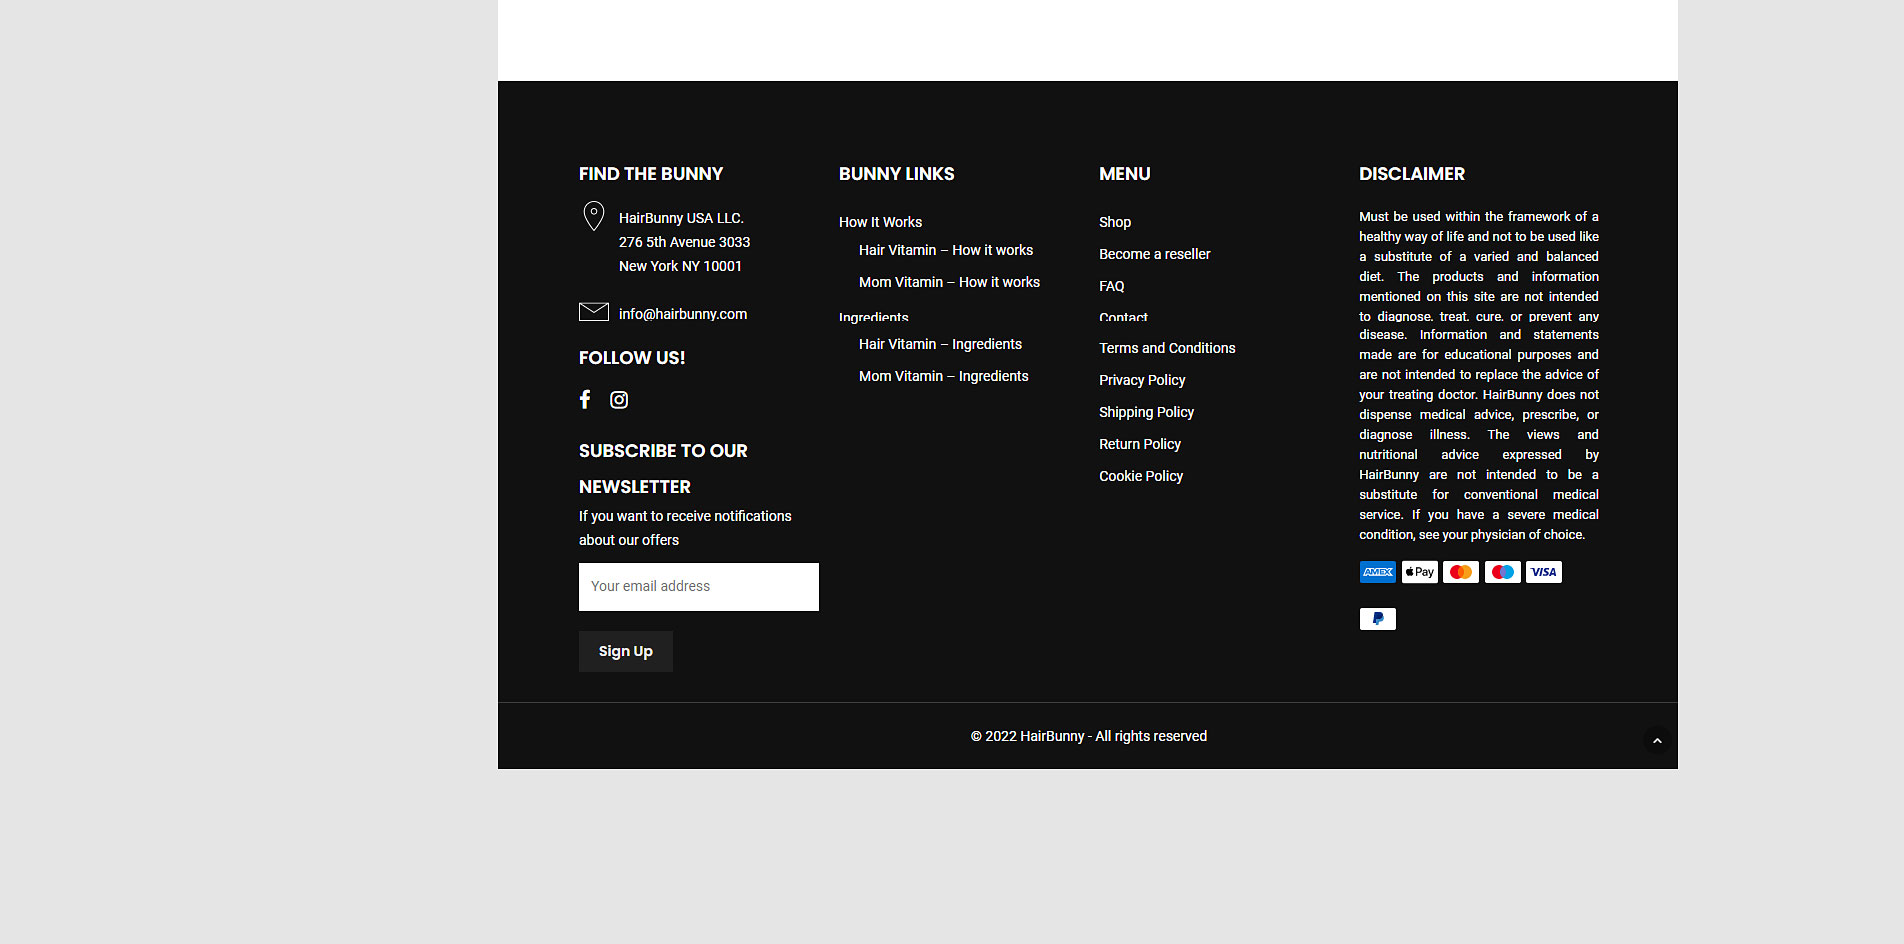1904x944 pixels.
Task: Click the back-to-top arrow button
Action: click(1657, 741)
